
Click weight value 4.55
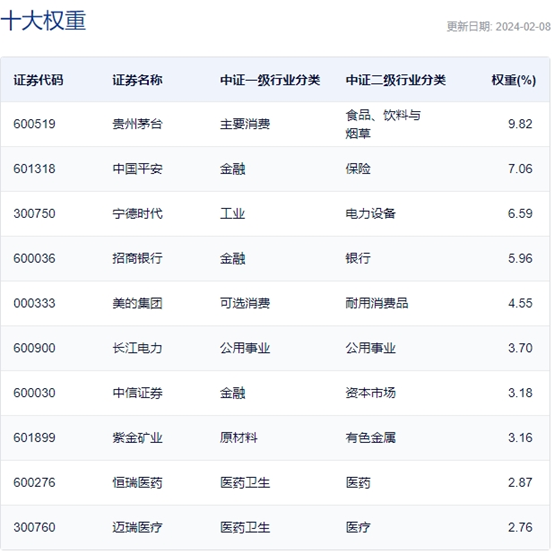pos(520,303)
